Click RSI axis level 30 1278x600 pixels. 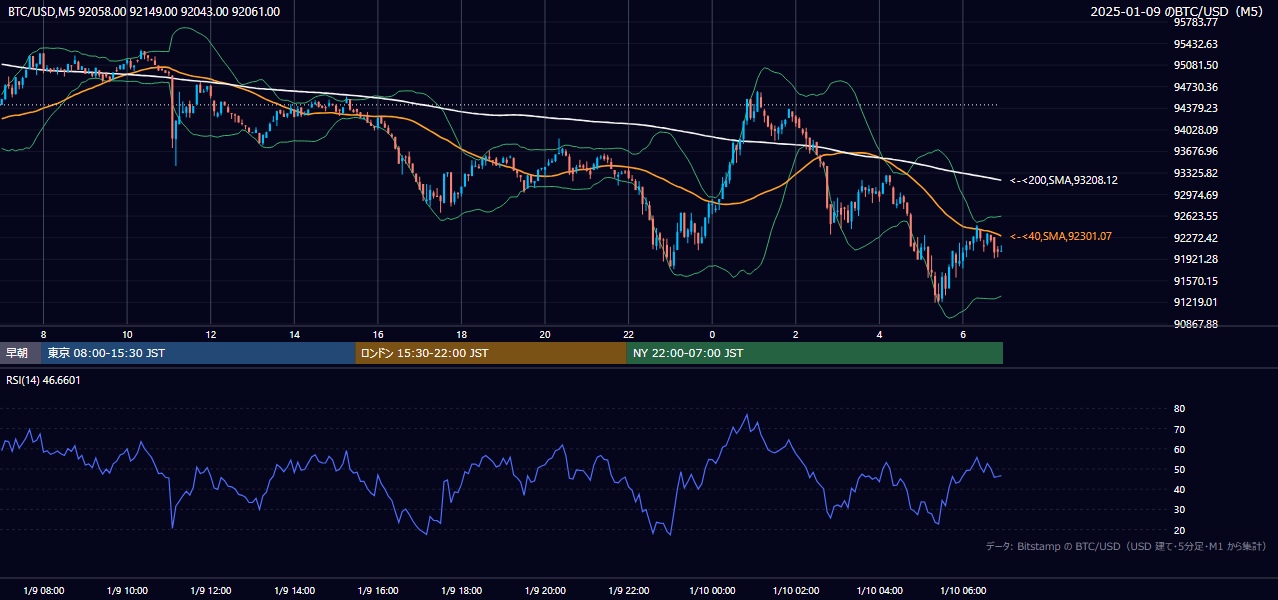pyautogui.click(x=1179, y=510)
